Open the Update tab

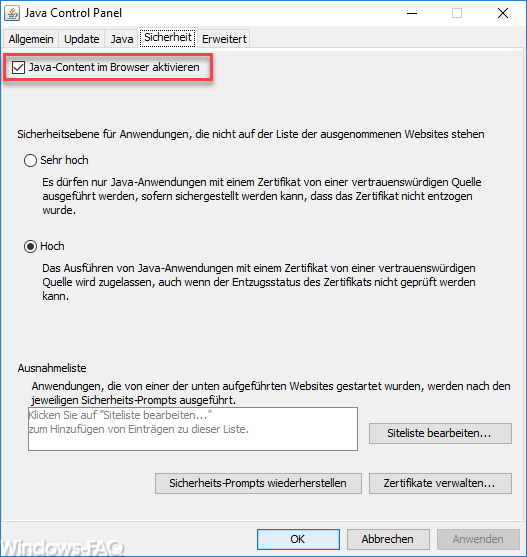pos(81,39)
